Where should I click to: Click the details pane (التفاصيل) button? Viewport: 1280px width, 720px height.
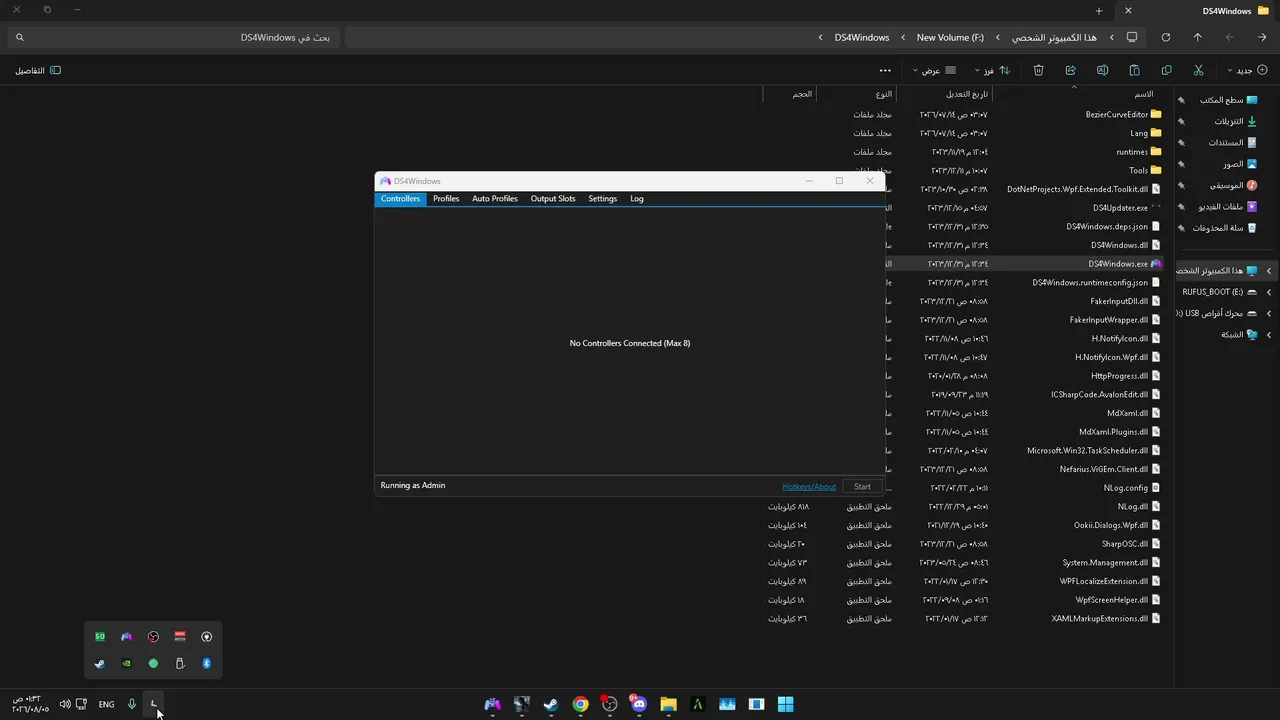pos(38,70)
